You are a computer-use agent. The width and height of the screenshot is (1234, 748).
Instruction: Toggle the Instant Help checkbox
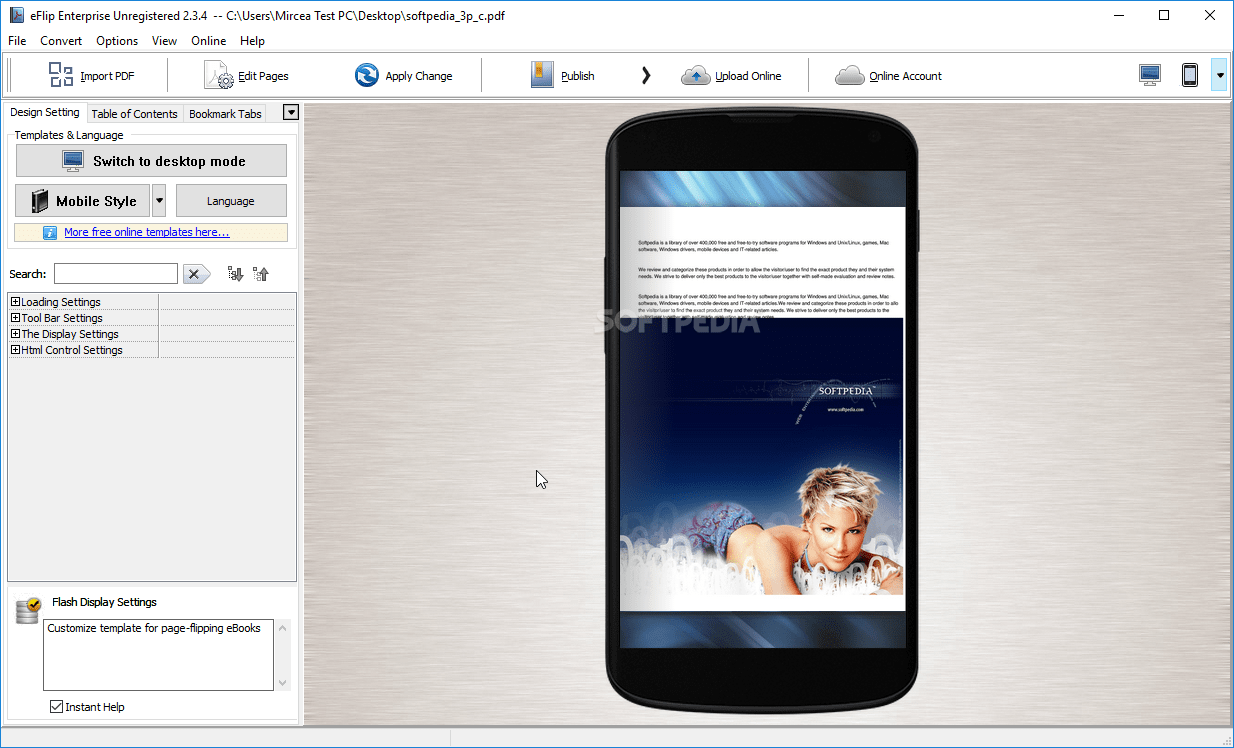pyautogui.click(x=57, y=707)
